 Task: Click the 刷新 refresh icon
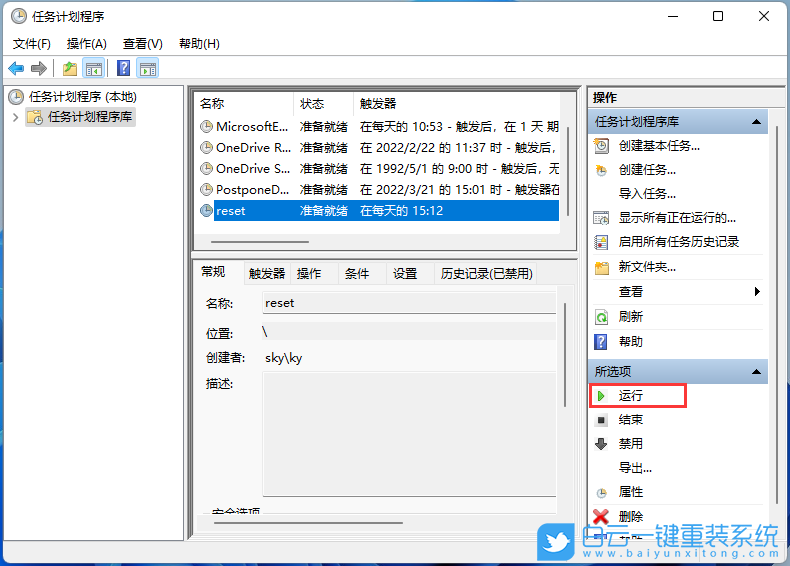tap(601, 317)
